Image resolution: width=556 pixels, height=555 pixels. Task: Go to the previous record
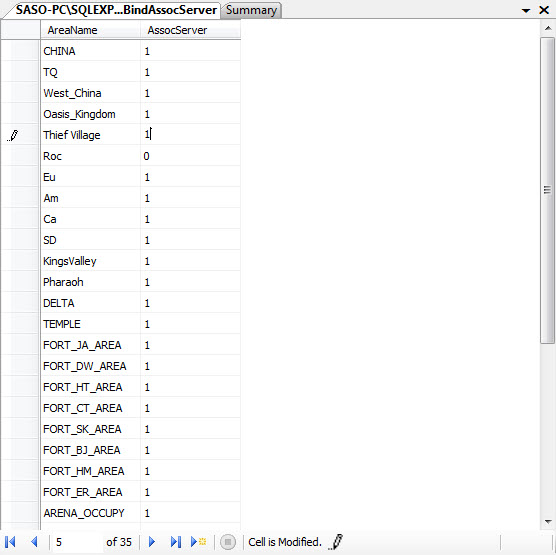point(34,542)
